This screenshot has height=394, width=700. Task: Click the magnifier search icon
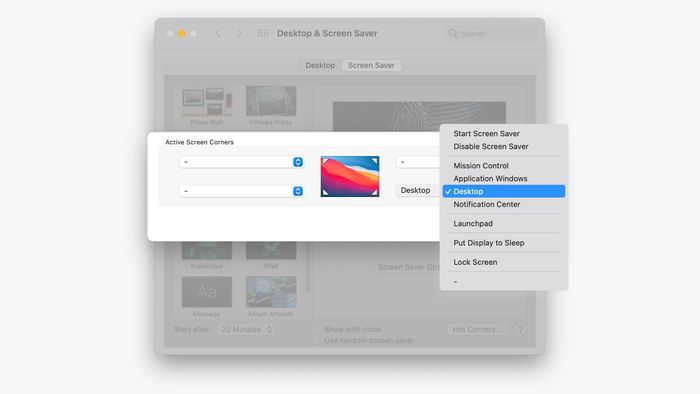(453, 33)
